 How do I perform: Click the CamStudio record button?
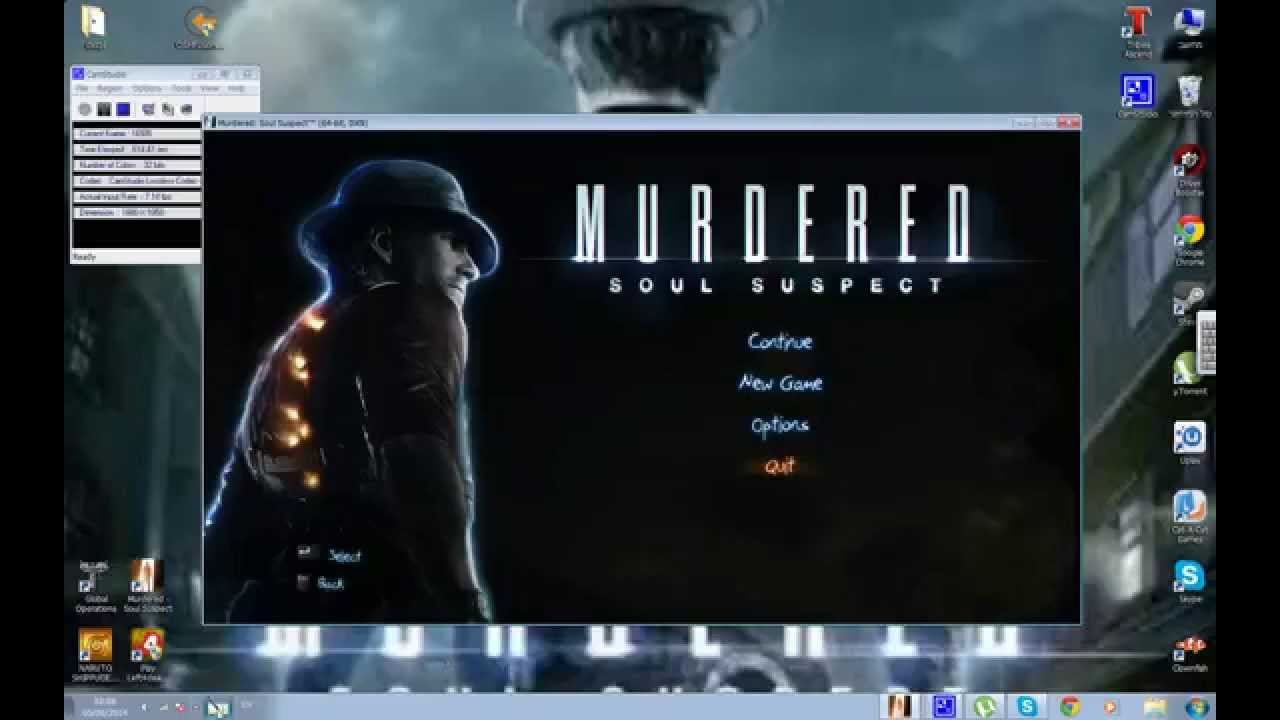point(85,109)
